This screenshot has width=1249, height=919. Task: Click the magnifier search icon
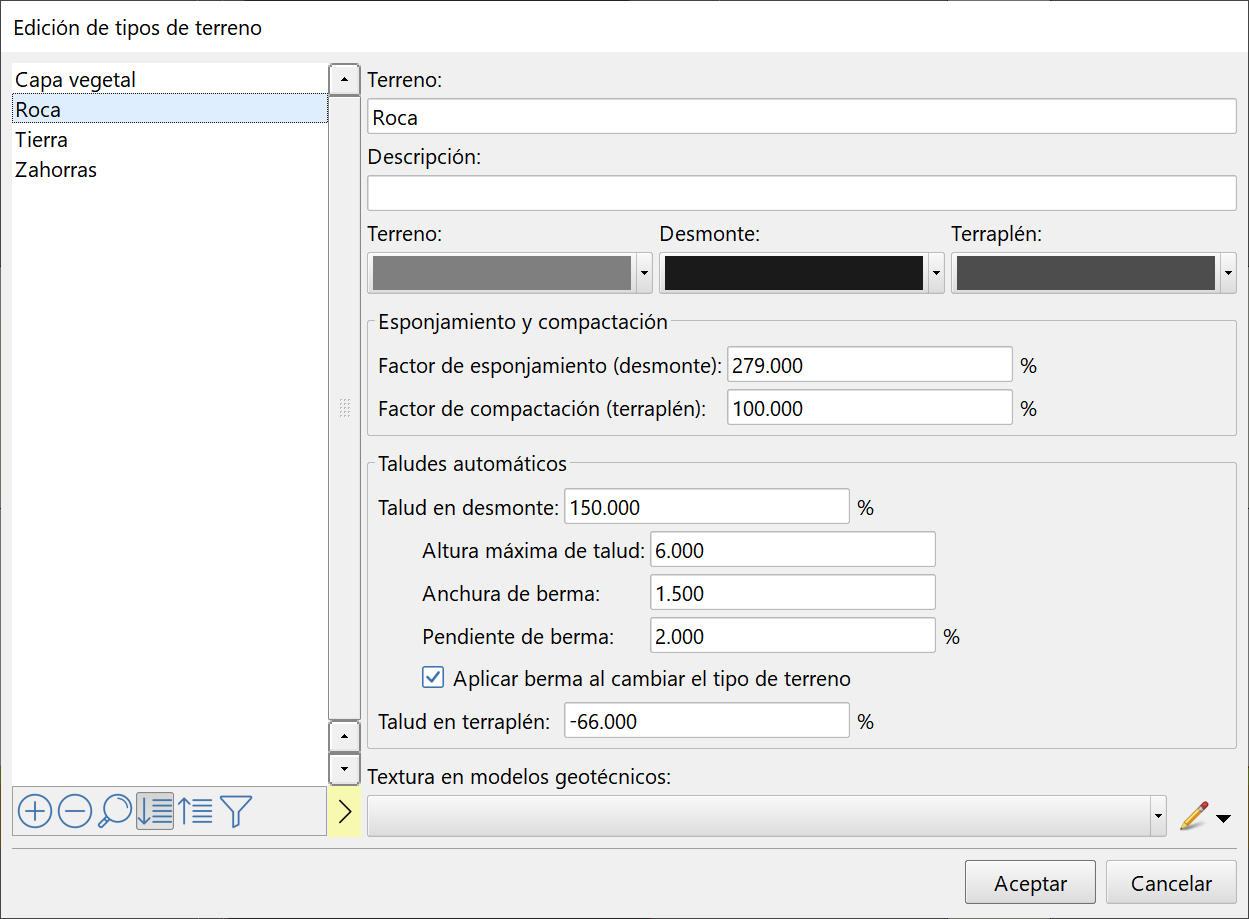116,811
